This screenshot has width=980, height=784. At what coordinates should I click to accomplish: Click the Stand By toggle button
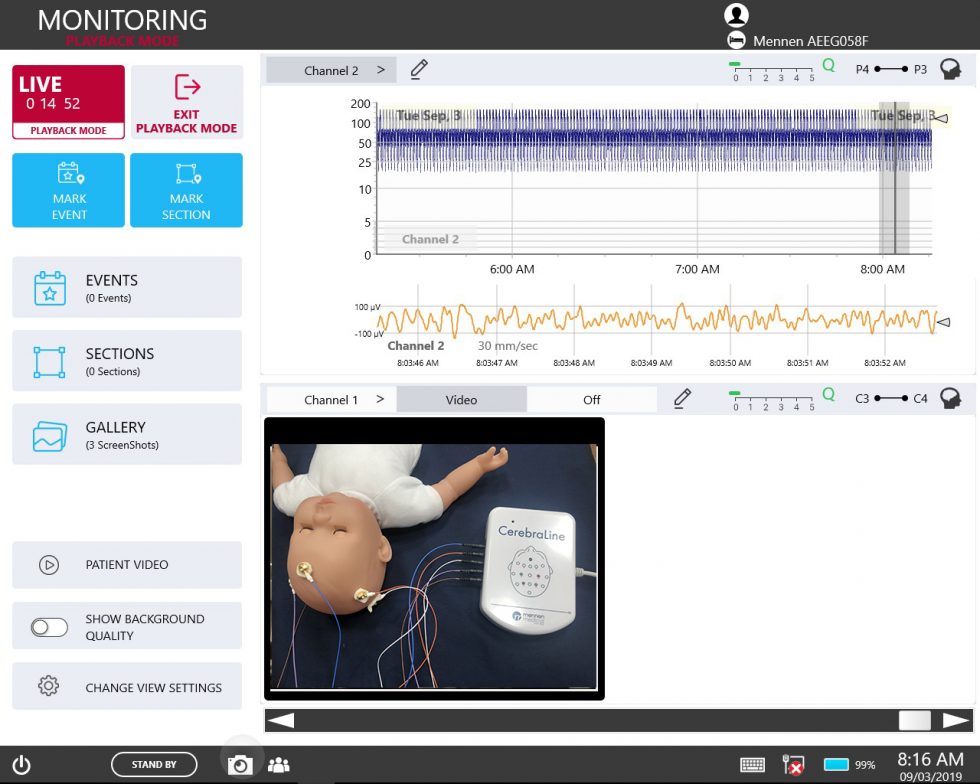154,764
